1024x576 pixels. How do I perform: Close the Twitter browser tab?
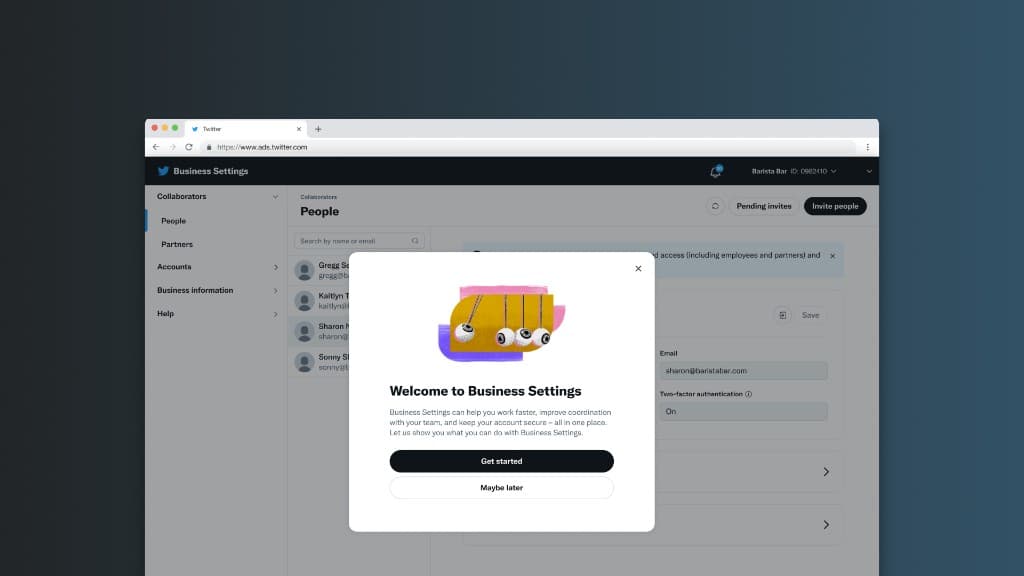click(299, 129)
